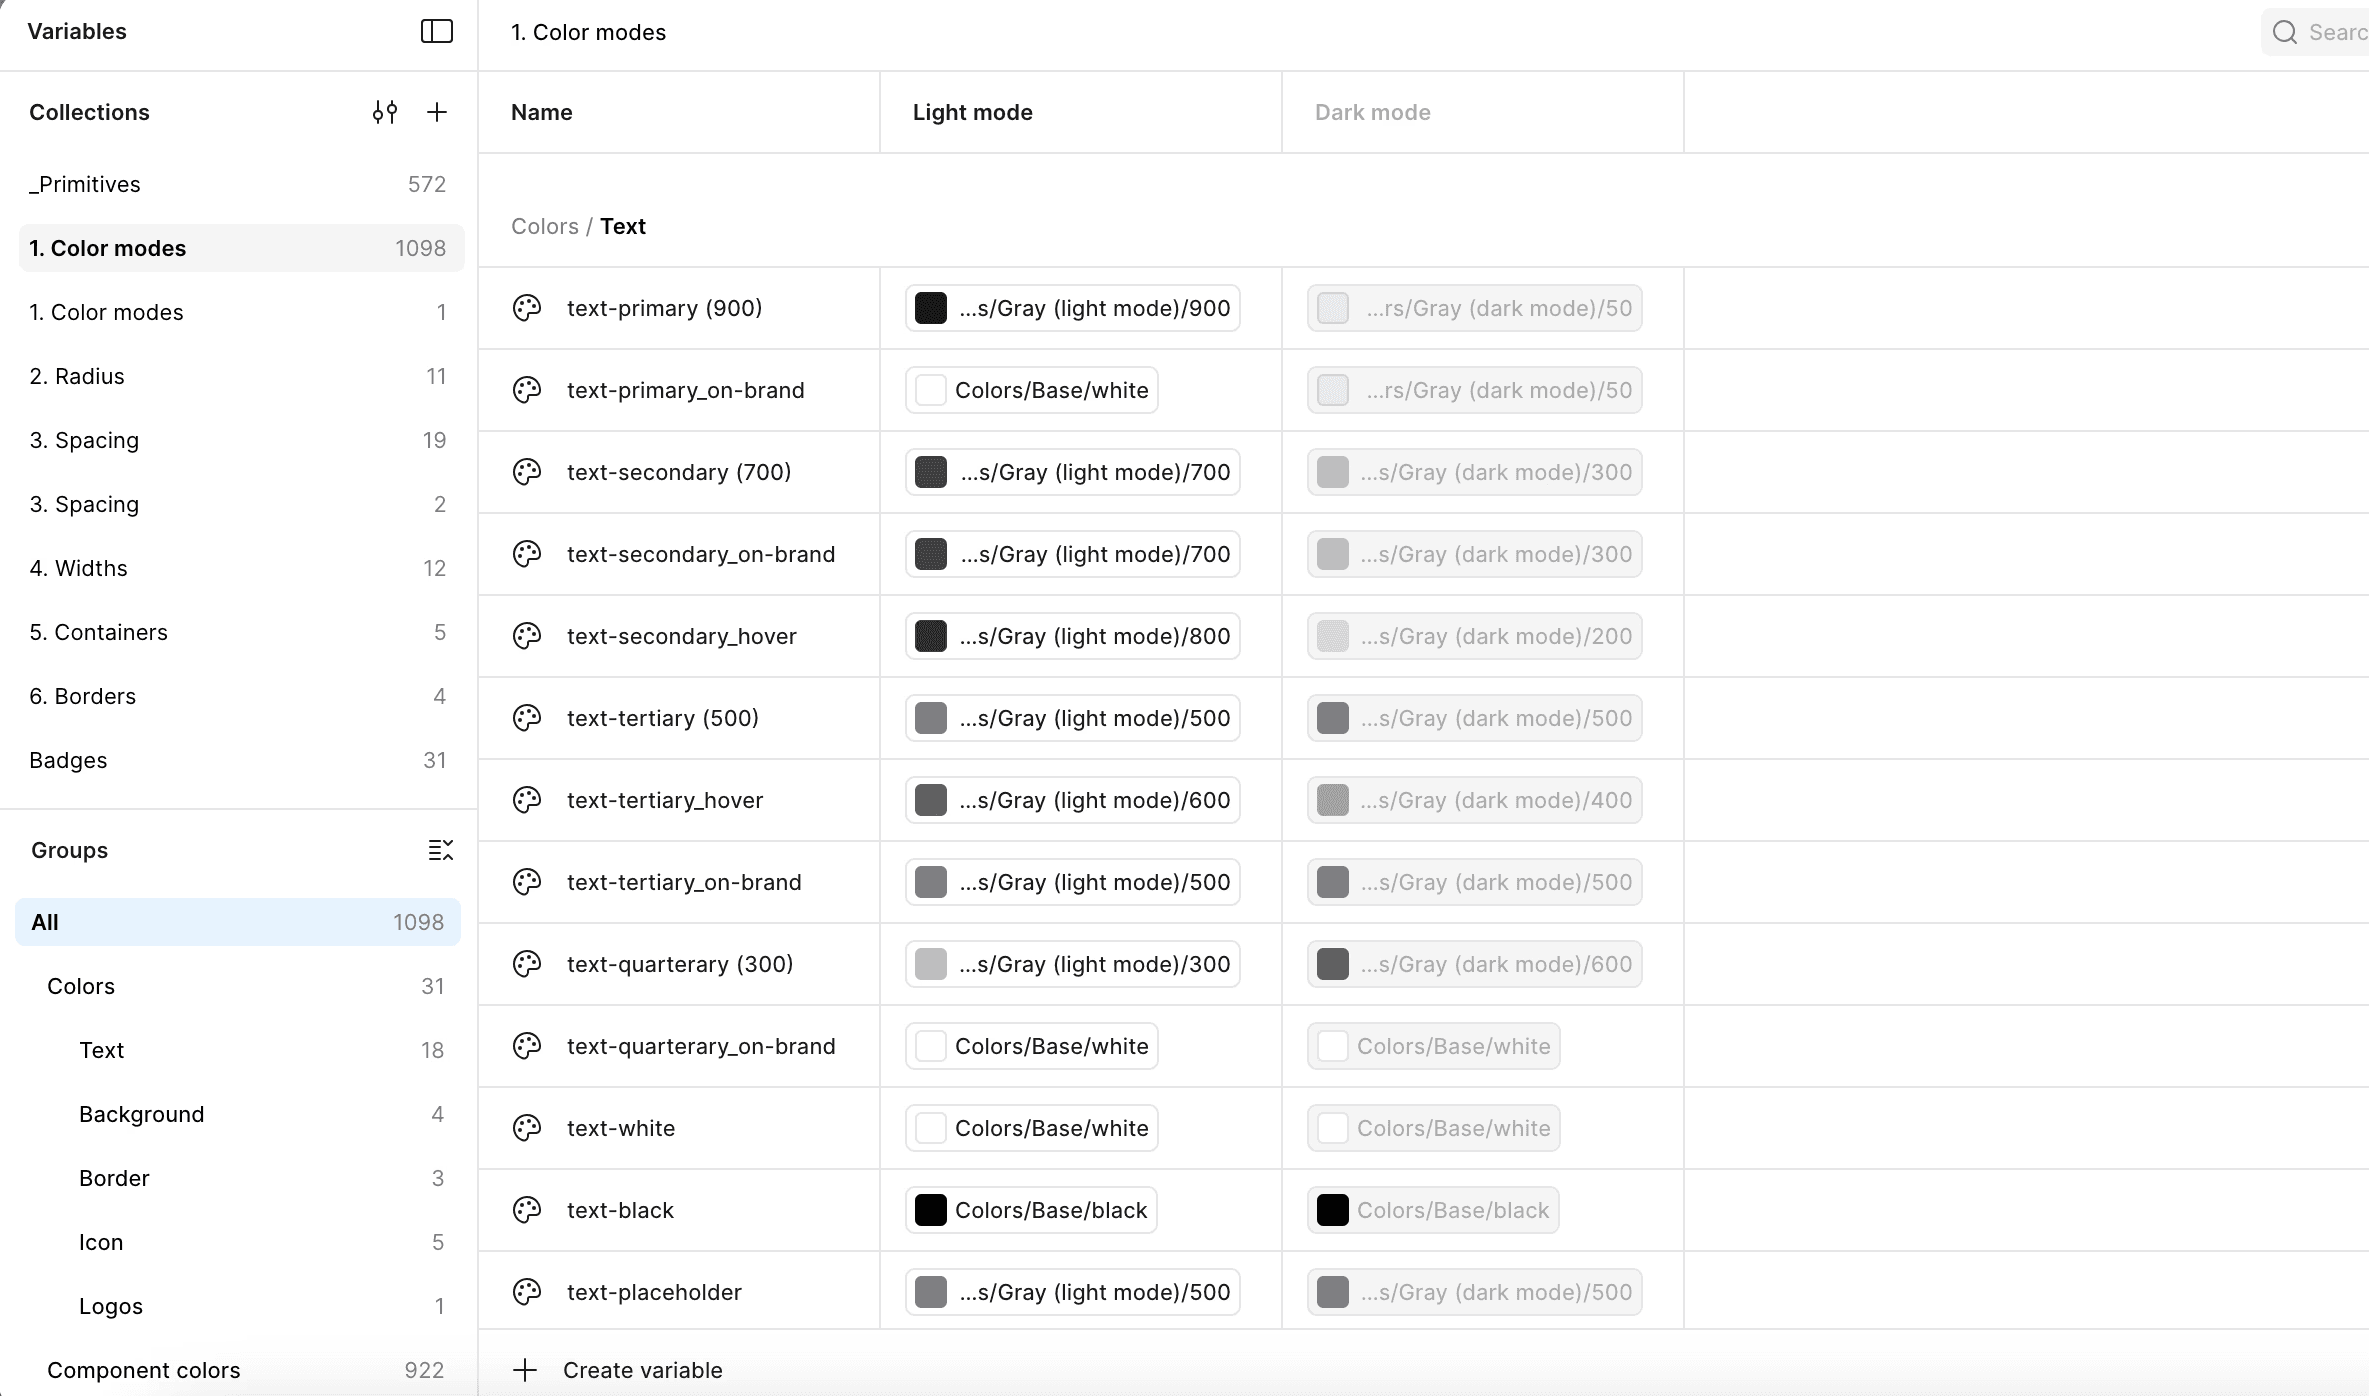The width and height of the screenshot is (2369, 1396).
Task: Click the search magnifier icon
Action: click(2284, 32)
